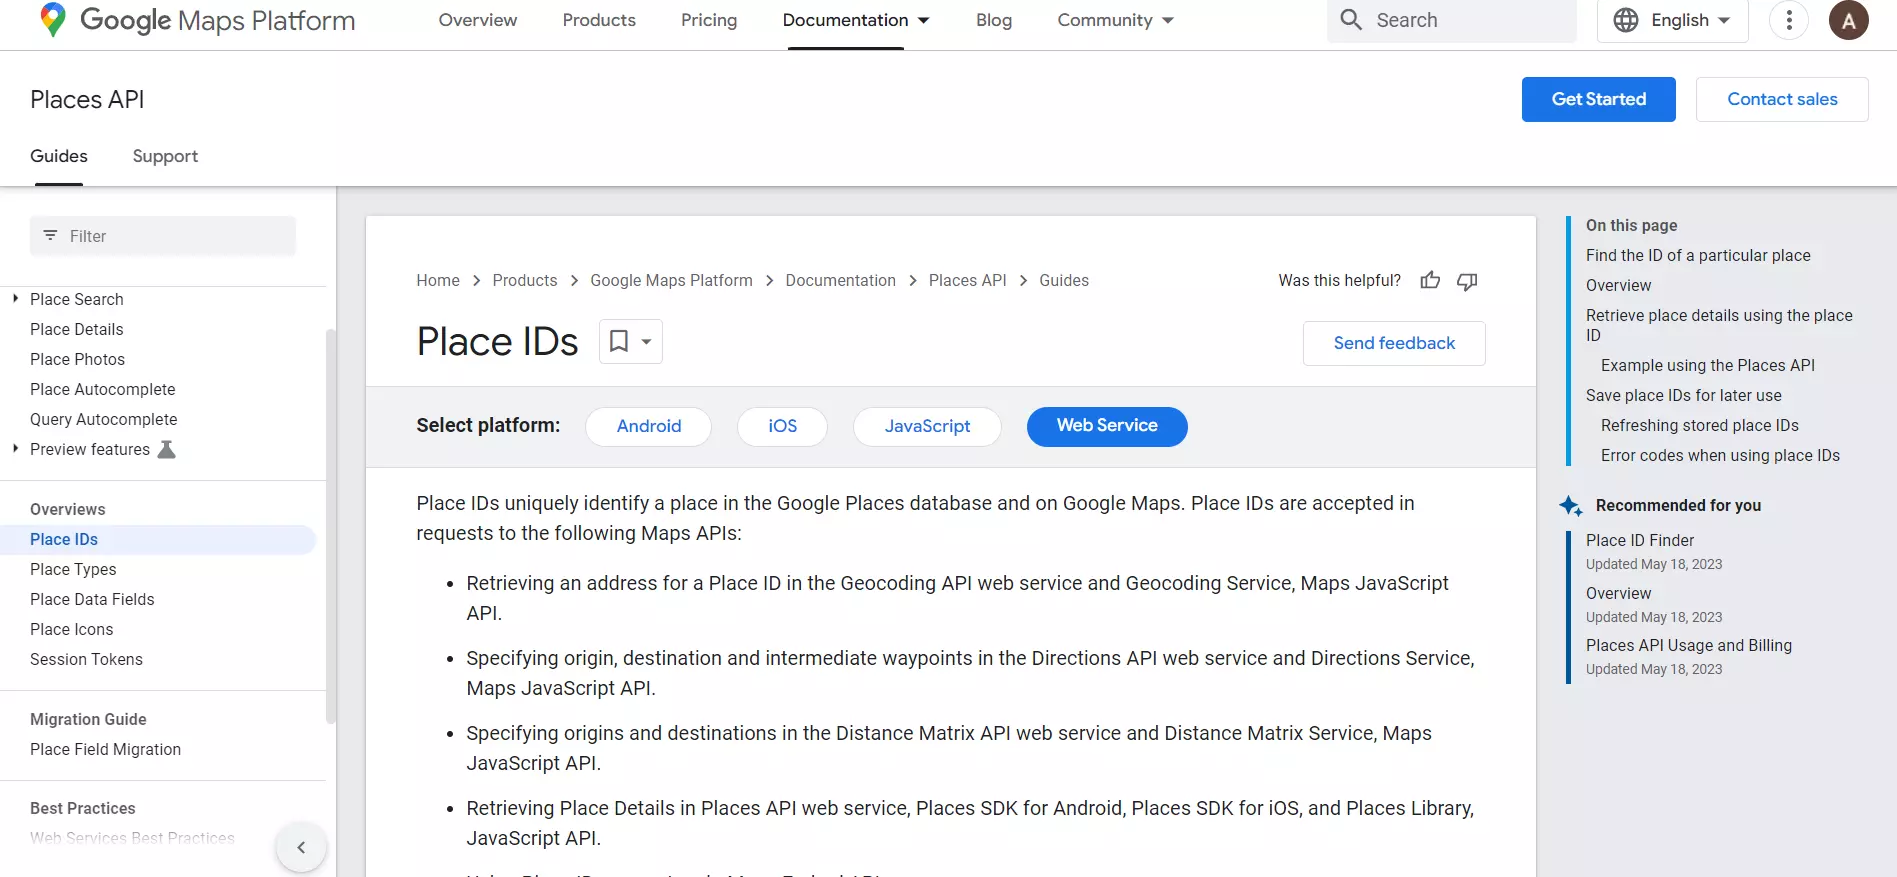Click the Send feedback button
Viewport: 1897px width, 877px height.
tap(1394, 343)
